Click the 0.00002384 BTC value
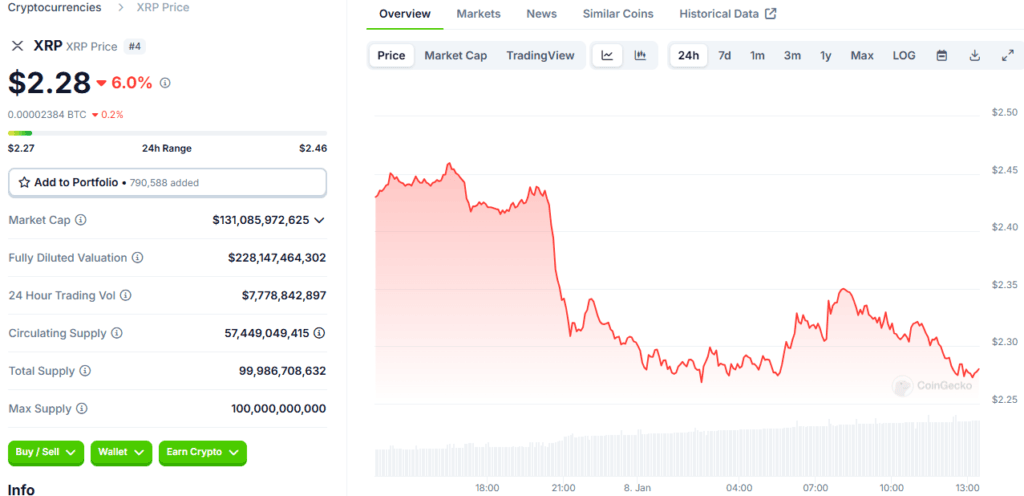Screen dimensions: 1024x496 coord(47,114)
